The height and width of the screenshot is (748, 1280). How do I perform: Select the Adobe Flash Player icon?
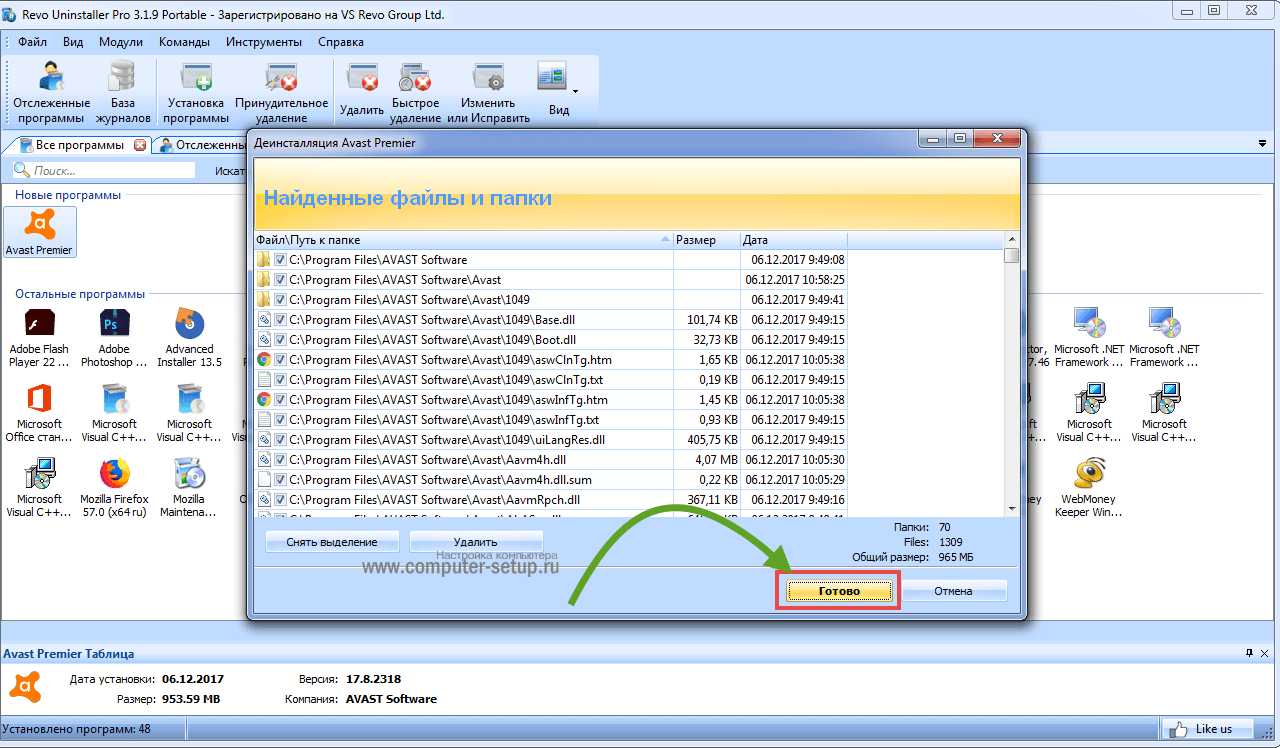click(x=39, y=338)
